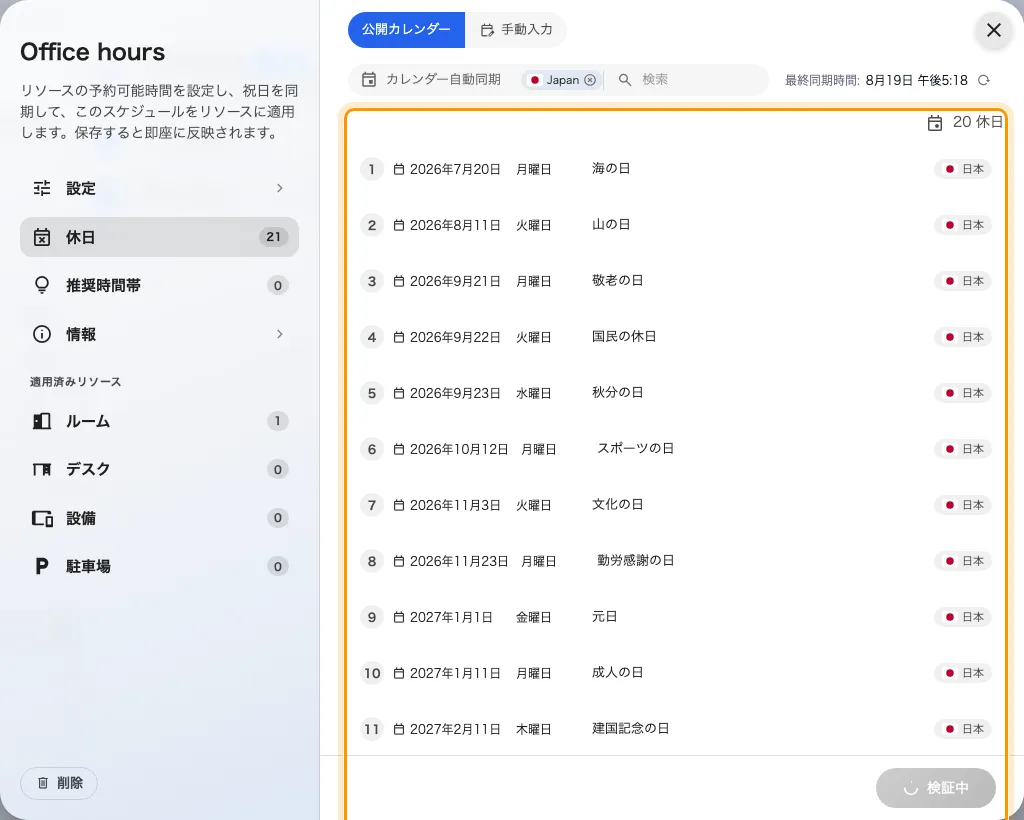Image resolution: width=1024 pixels, height=820 pixels.
Task: Click the 休日 calendar-x icon
Action: [x=42, y=237]
